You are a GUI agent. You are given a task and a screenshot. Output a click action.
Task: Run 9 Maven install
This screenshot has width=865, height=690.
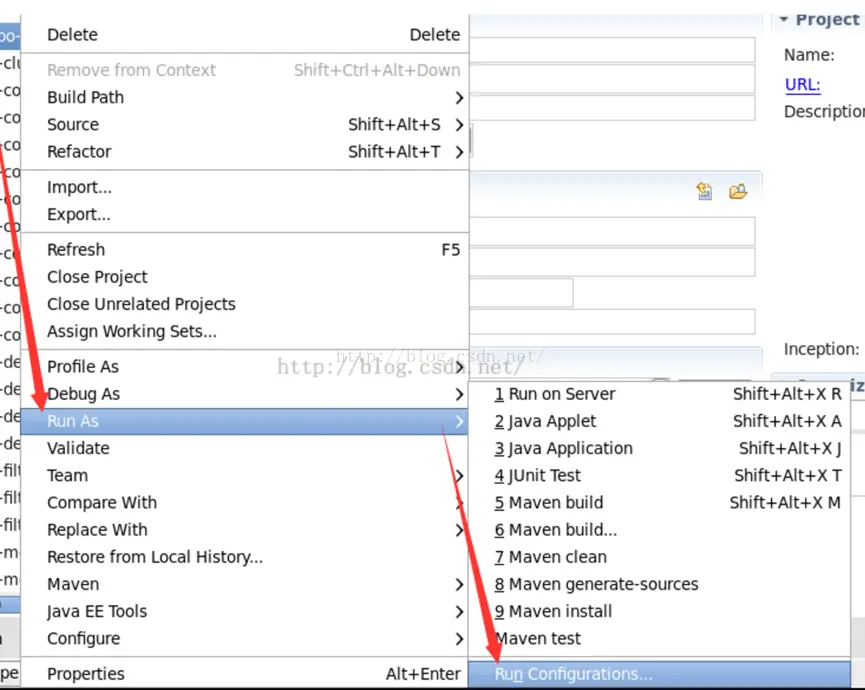659,611
